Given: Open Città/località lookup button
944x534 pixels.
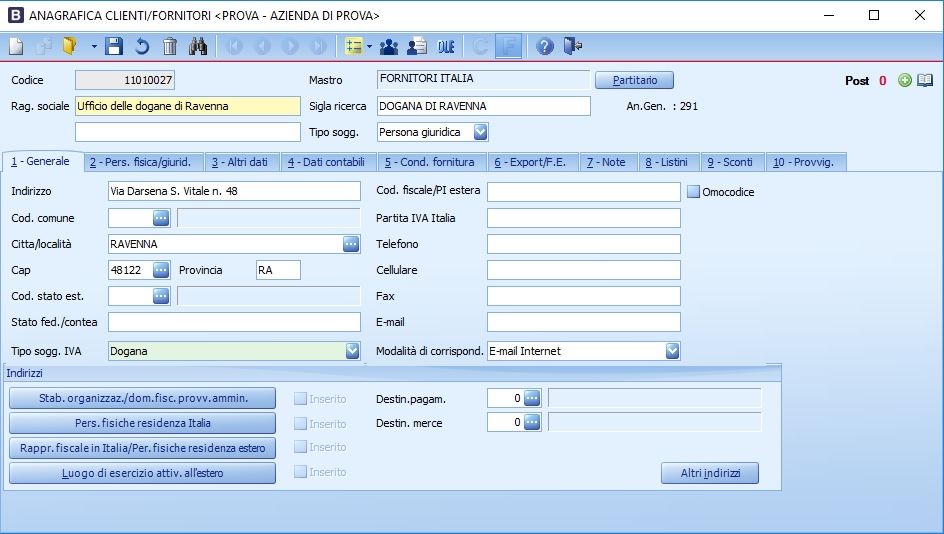Looking at the screenshot, I should tap(351, 244).
